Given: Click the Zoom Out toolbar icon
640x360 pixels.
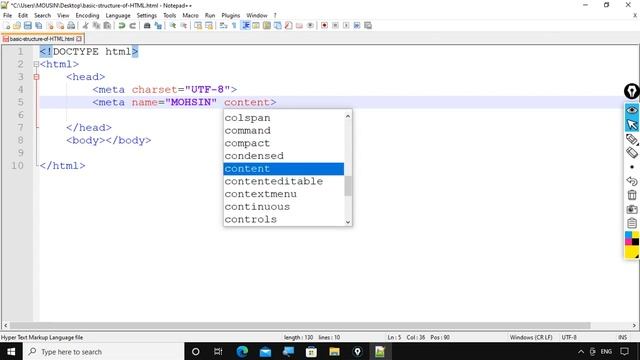Looking at the screenshot, I should coord(184,25).
